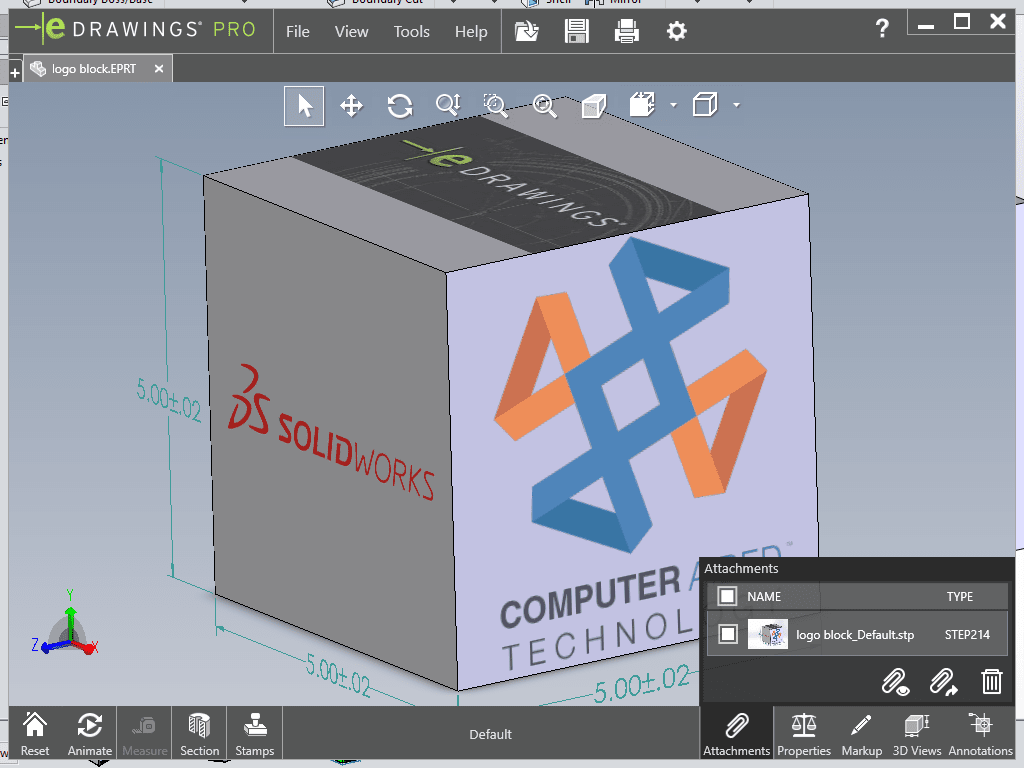Screen dimensions: 1024x768
Task: Click the Stamps tool button
Action: pos(255,733)
